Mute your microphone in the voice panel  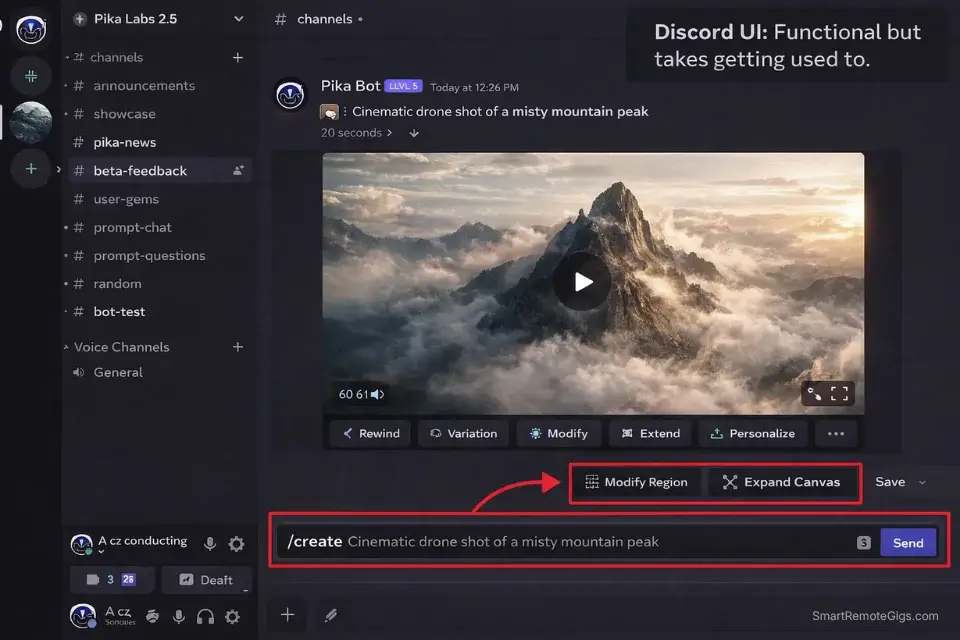point(209,541)
